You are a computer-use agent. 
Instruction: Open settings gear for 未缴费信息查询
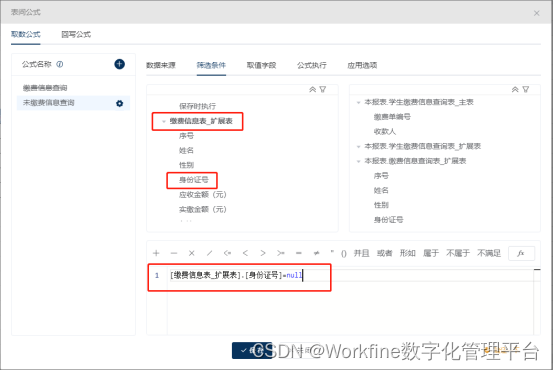tap(119, 103)
